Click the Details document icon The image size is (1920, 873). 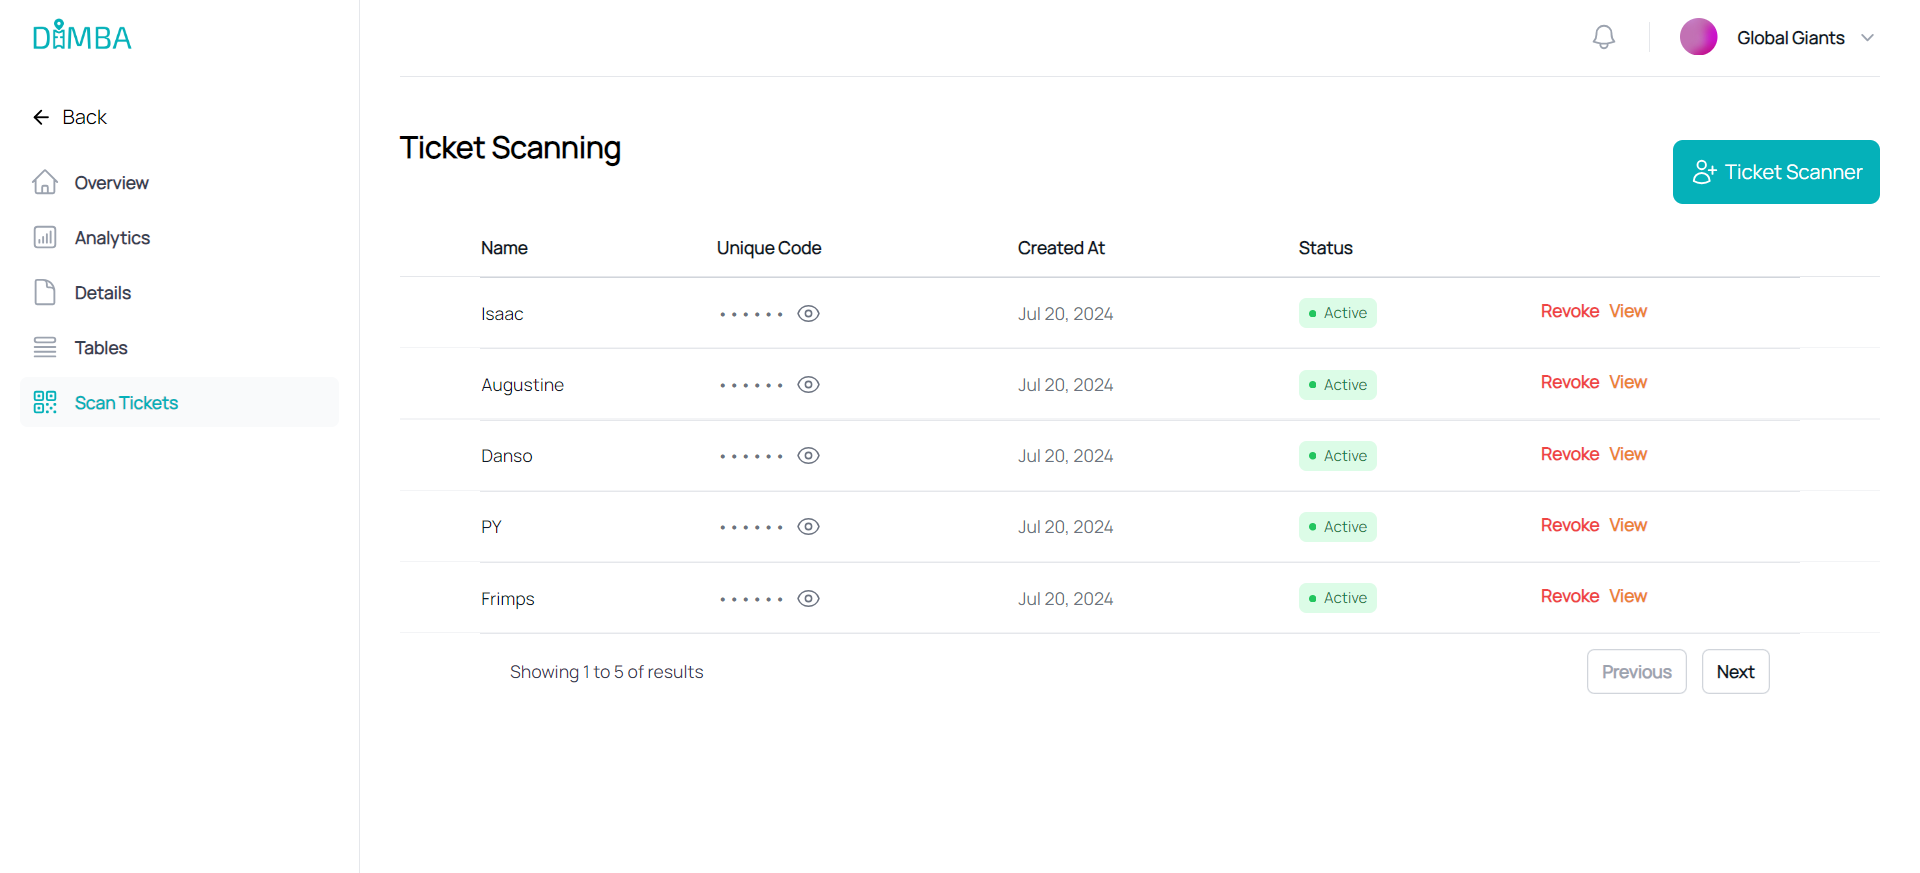point(45,292)
